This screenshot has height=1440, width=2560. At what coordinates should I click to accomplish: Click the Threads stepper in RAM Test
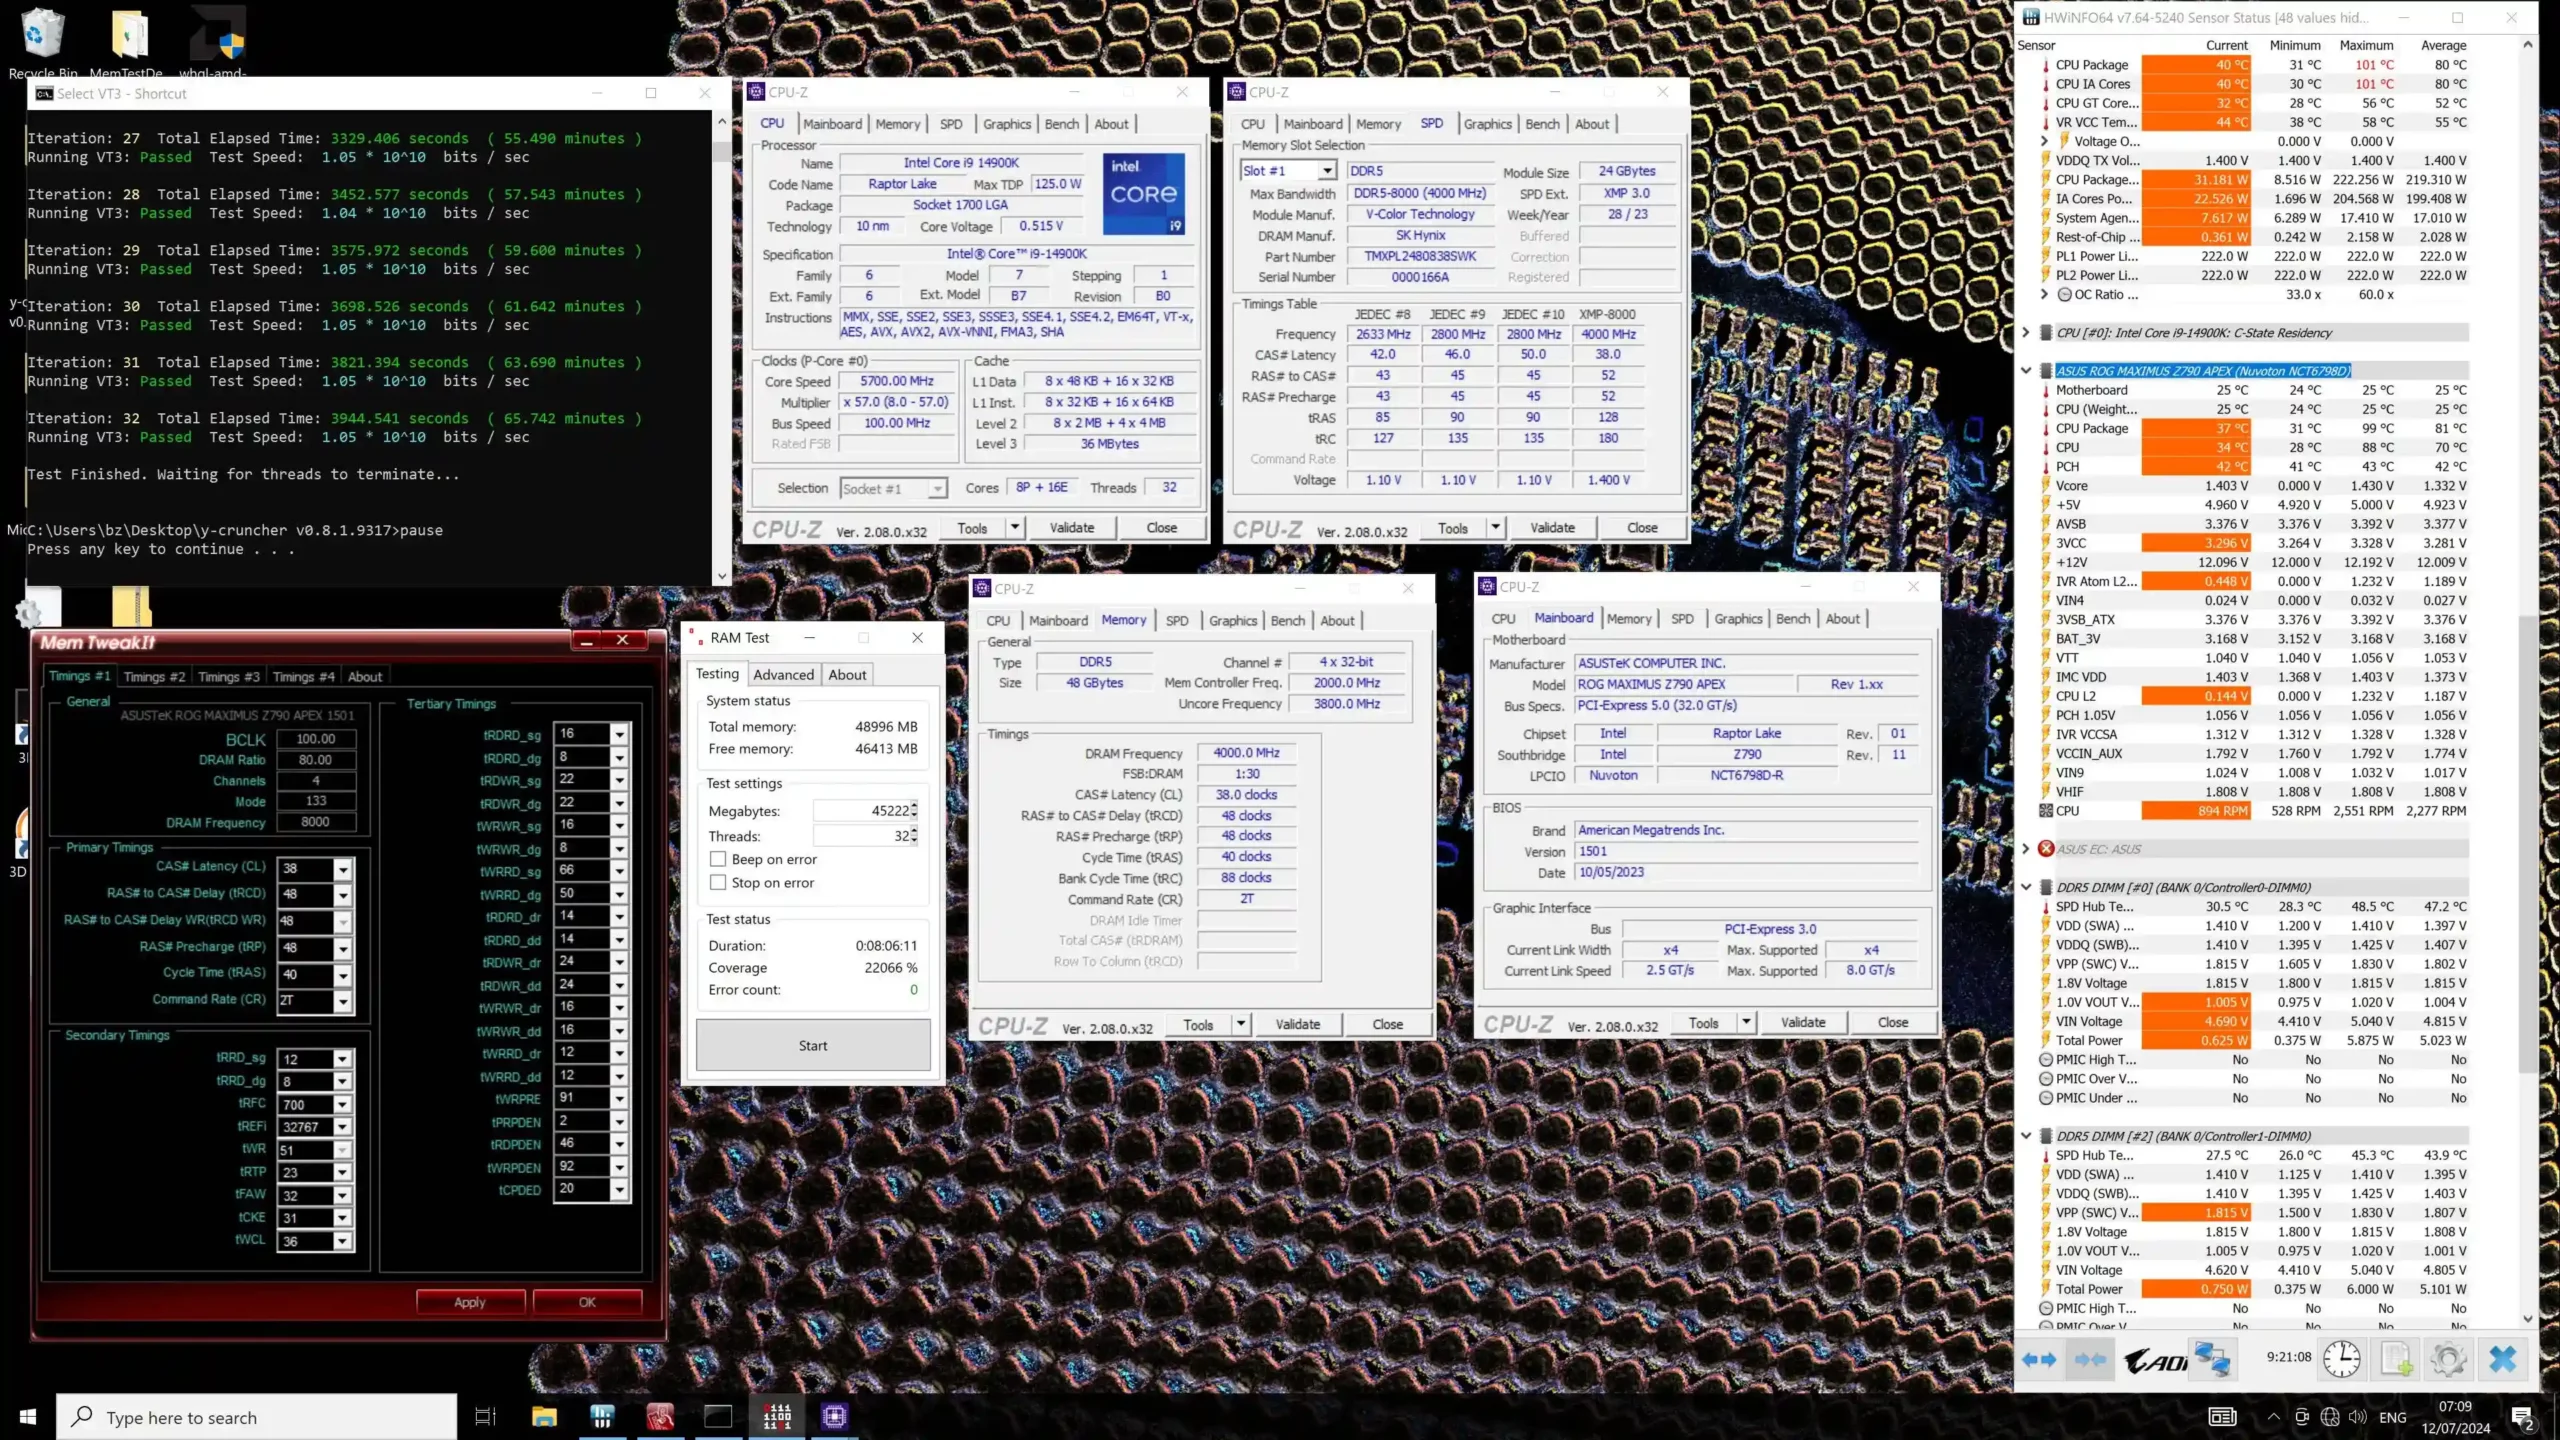point(914,835)
